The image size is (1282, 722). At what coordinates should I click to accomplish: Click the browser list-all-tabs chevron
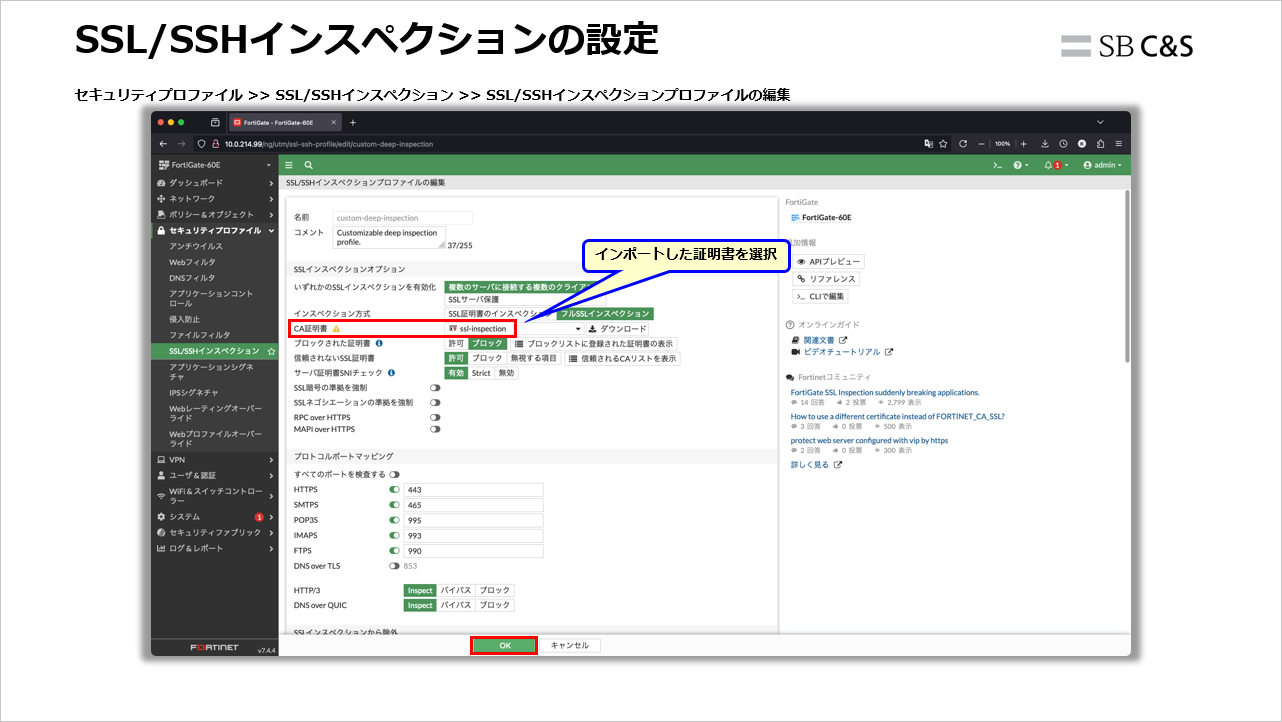pyautogui.click(x=1100, y=122)
